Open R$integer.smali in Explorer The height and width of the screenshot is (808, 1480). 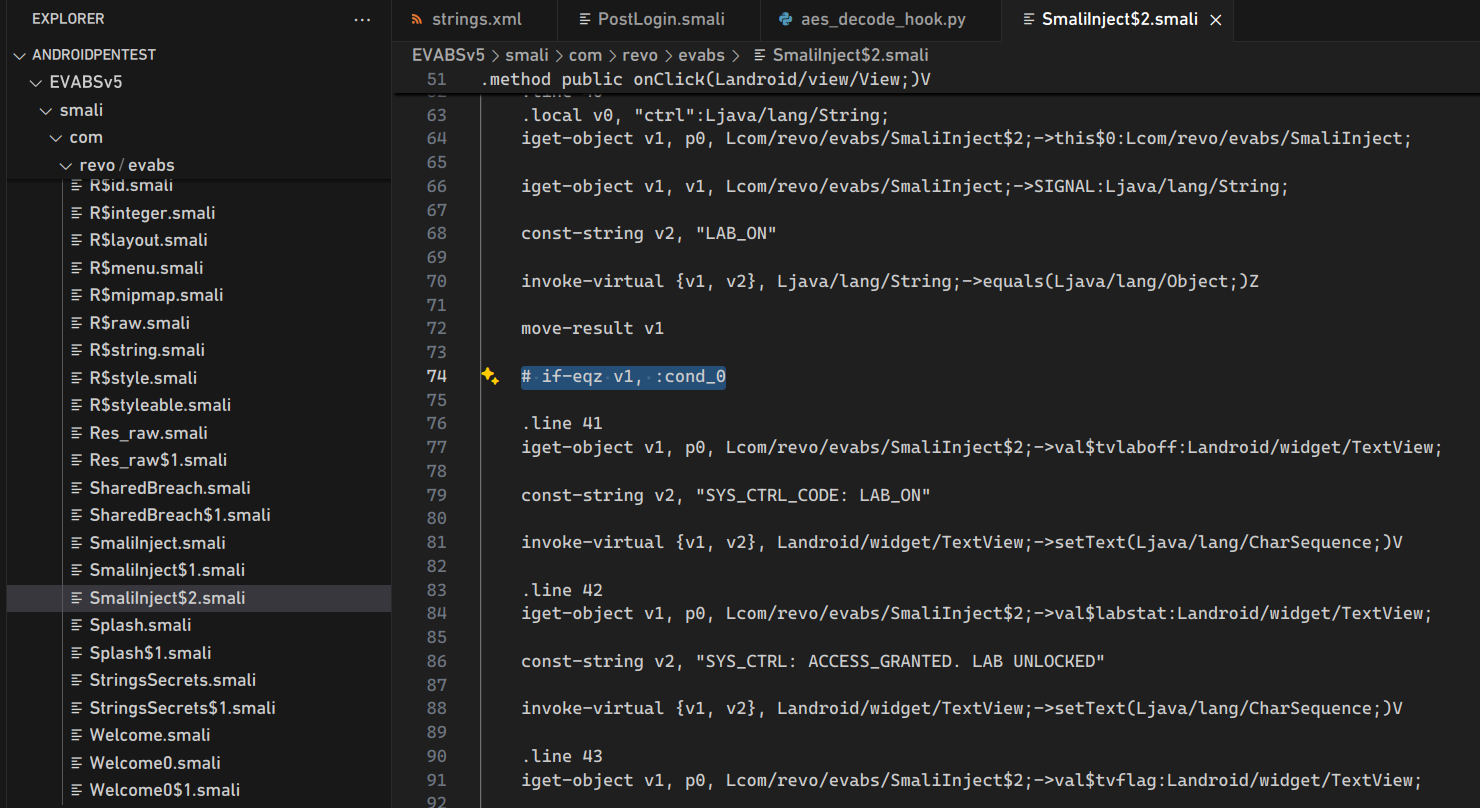(x=152, y=213)
